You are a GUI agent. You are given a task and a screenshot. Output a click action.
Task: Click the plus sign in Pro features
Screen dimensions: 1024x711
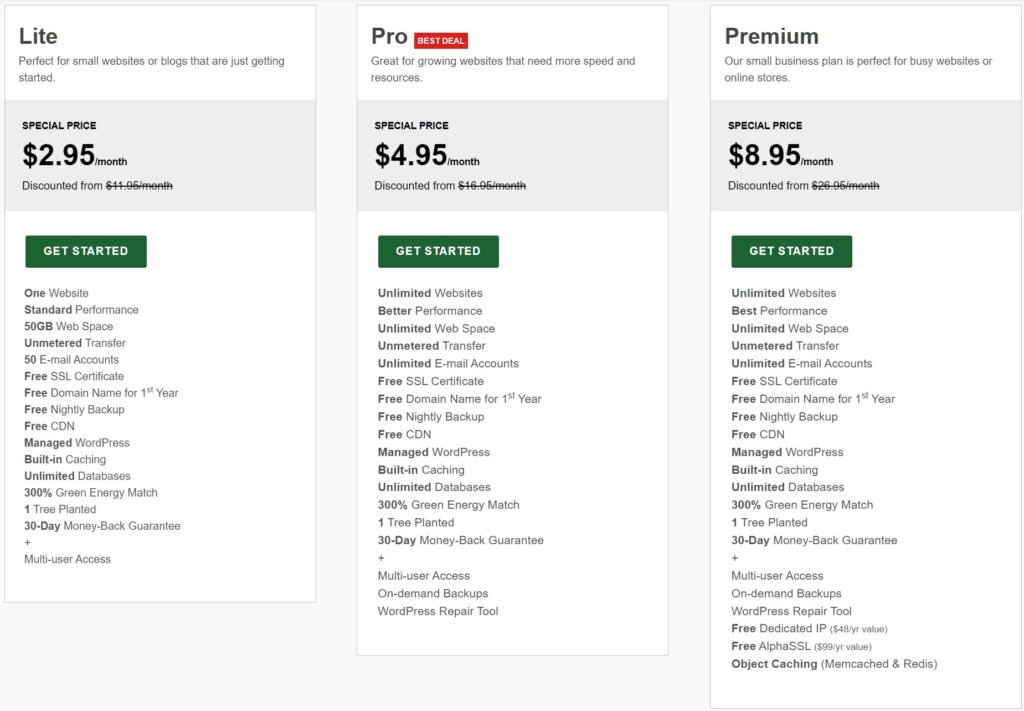(381, 558)
